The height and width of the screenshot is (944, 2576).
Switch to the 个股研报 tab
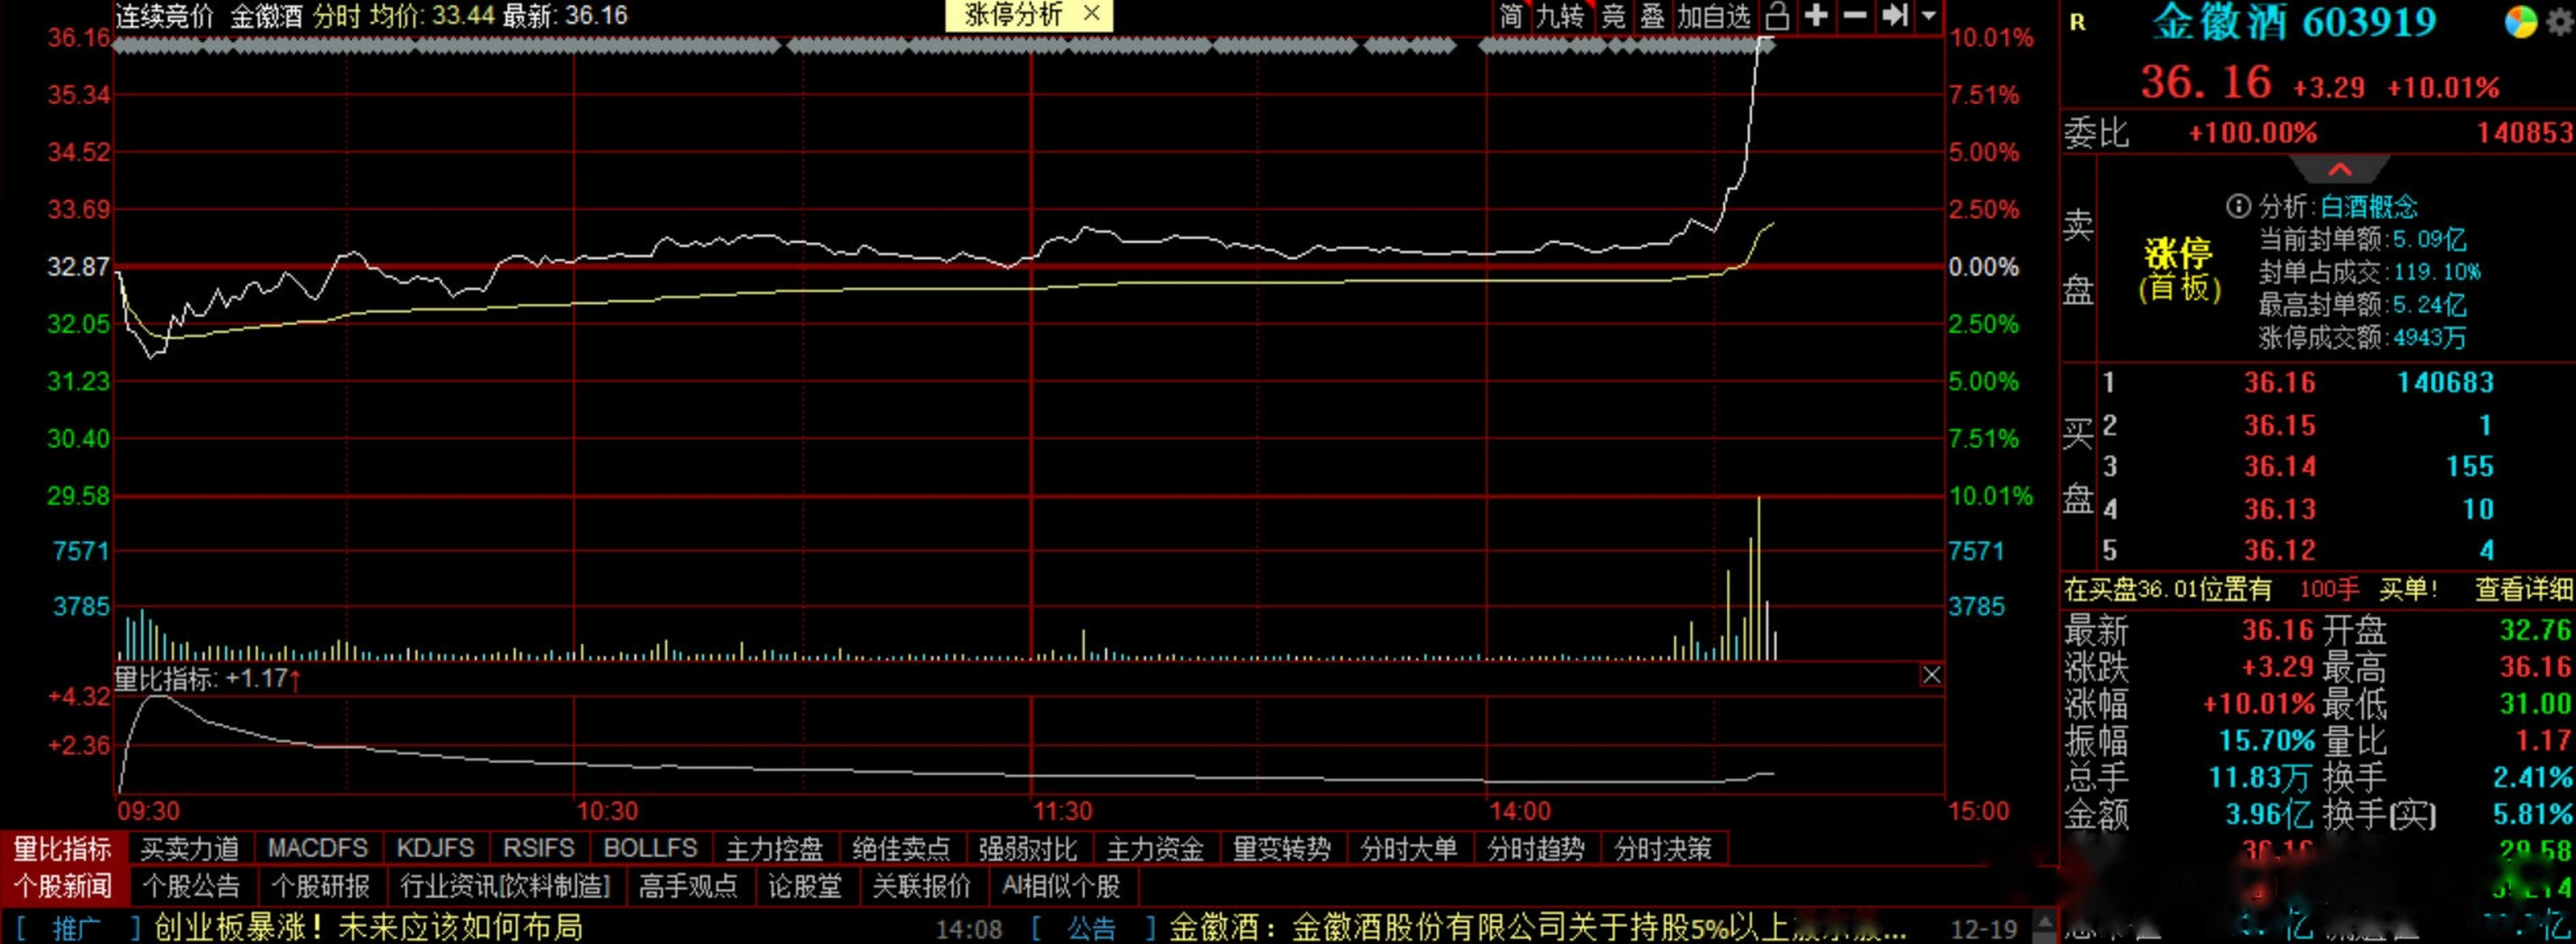(320, 886)
